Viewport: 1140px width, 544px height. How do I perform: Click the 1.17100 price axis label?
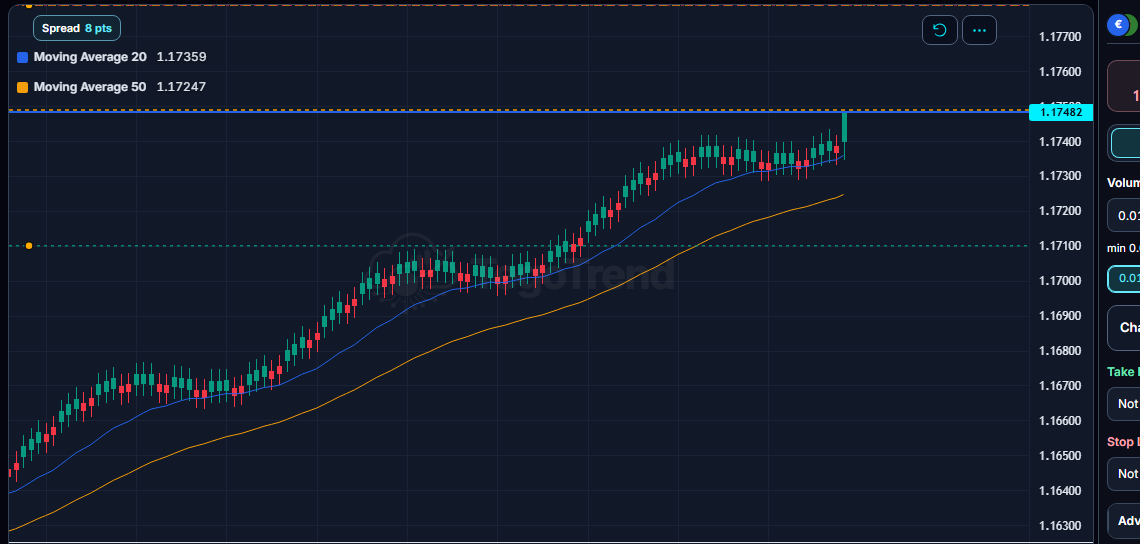[x=1061, y=246]
